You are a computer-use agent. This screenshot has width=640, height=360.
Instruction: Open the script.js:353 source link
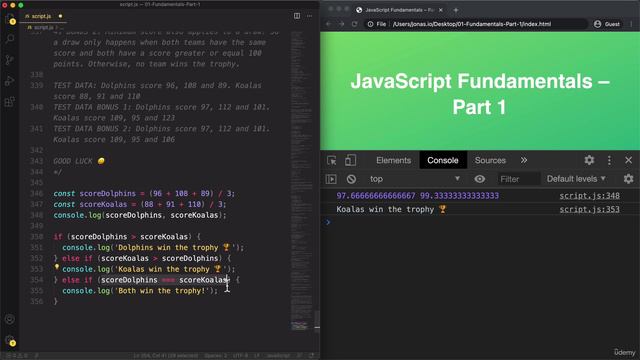tap(589, 209)
